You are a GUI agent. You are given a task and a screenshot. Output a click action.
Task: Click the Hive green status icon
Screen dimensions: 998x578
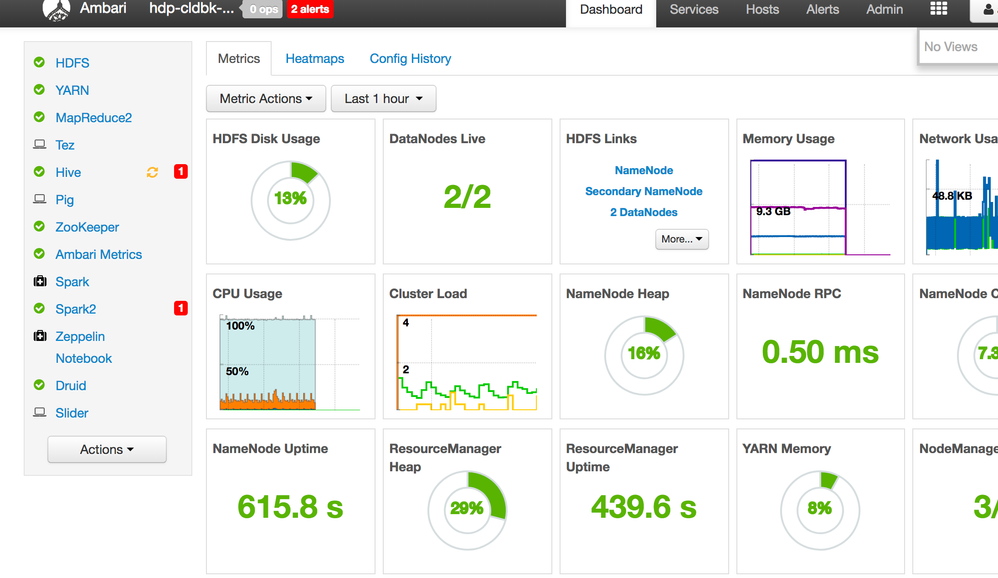tap(39, 172)
